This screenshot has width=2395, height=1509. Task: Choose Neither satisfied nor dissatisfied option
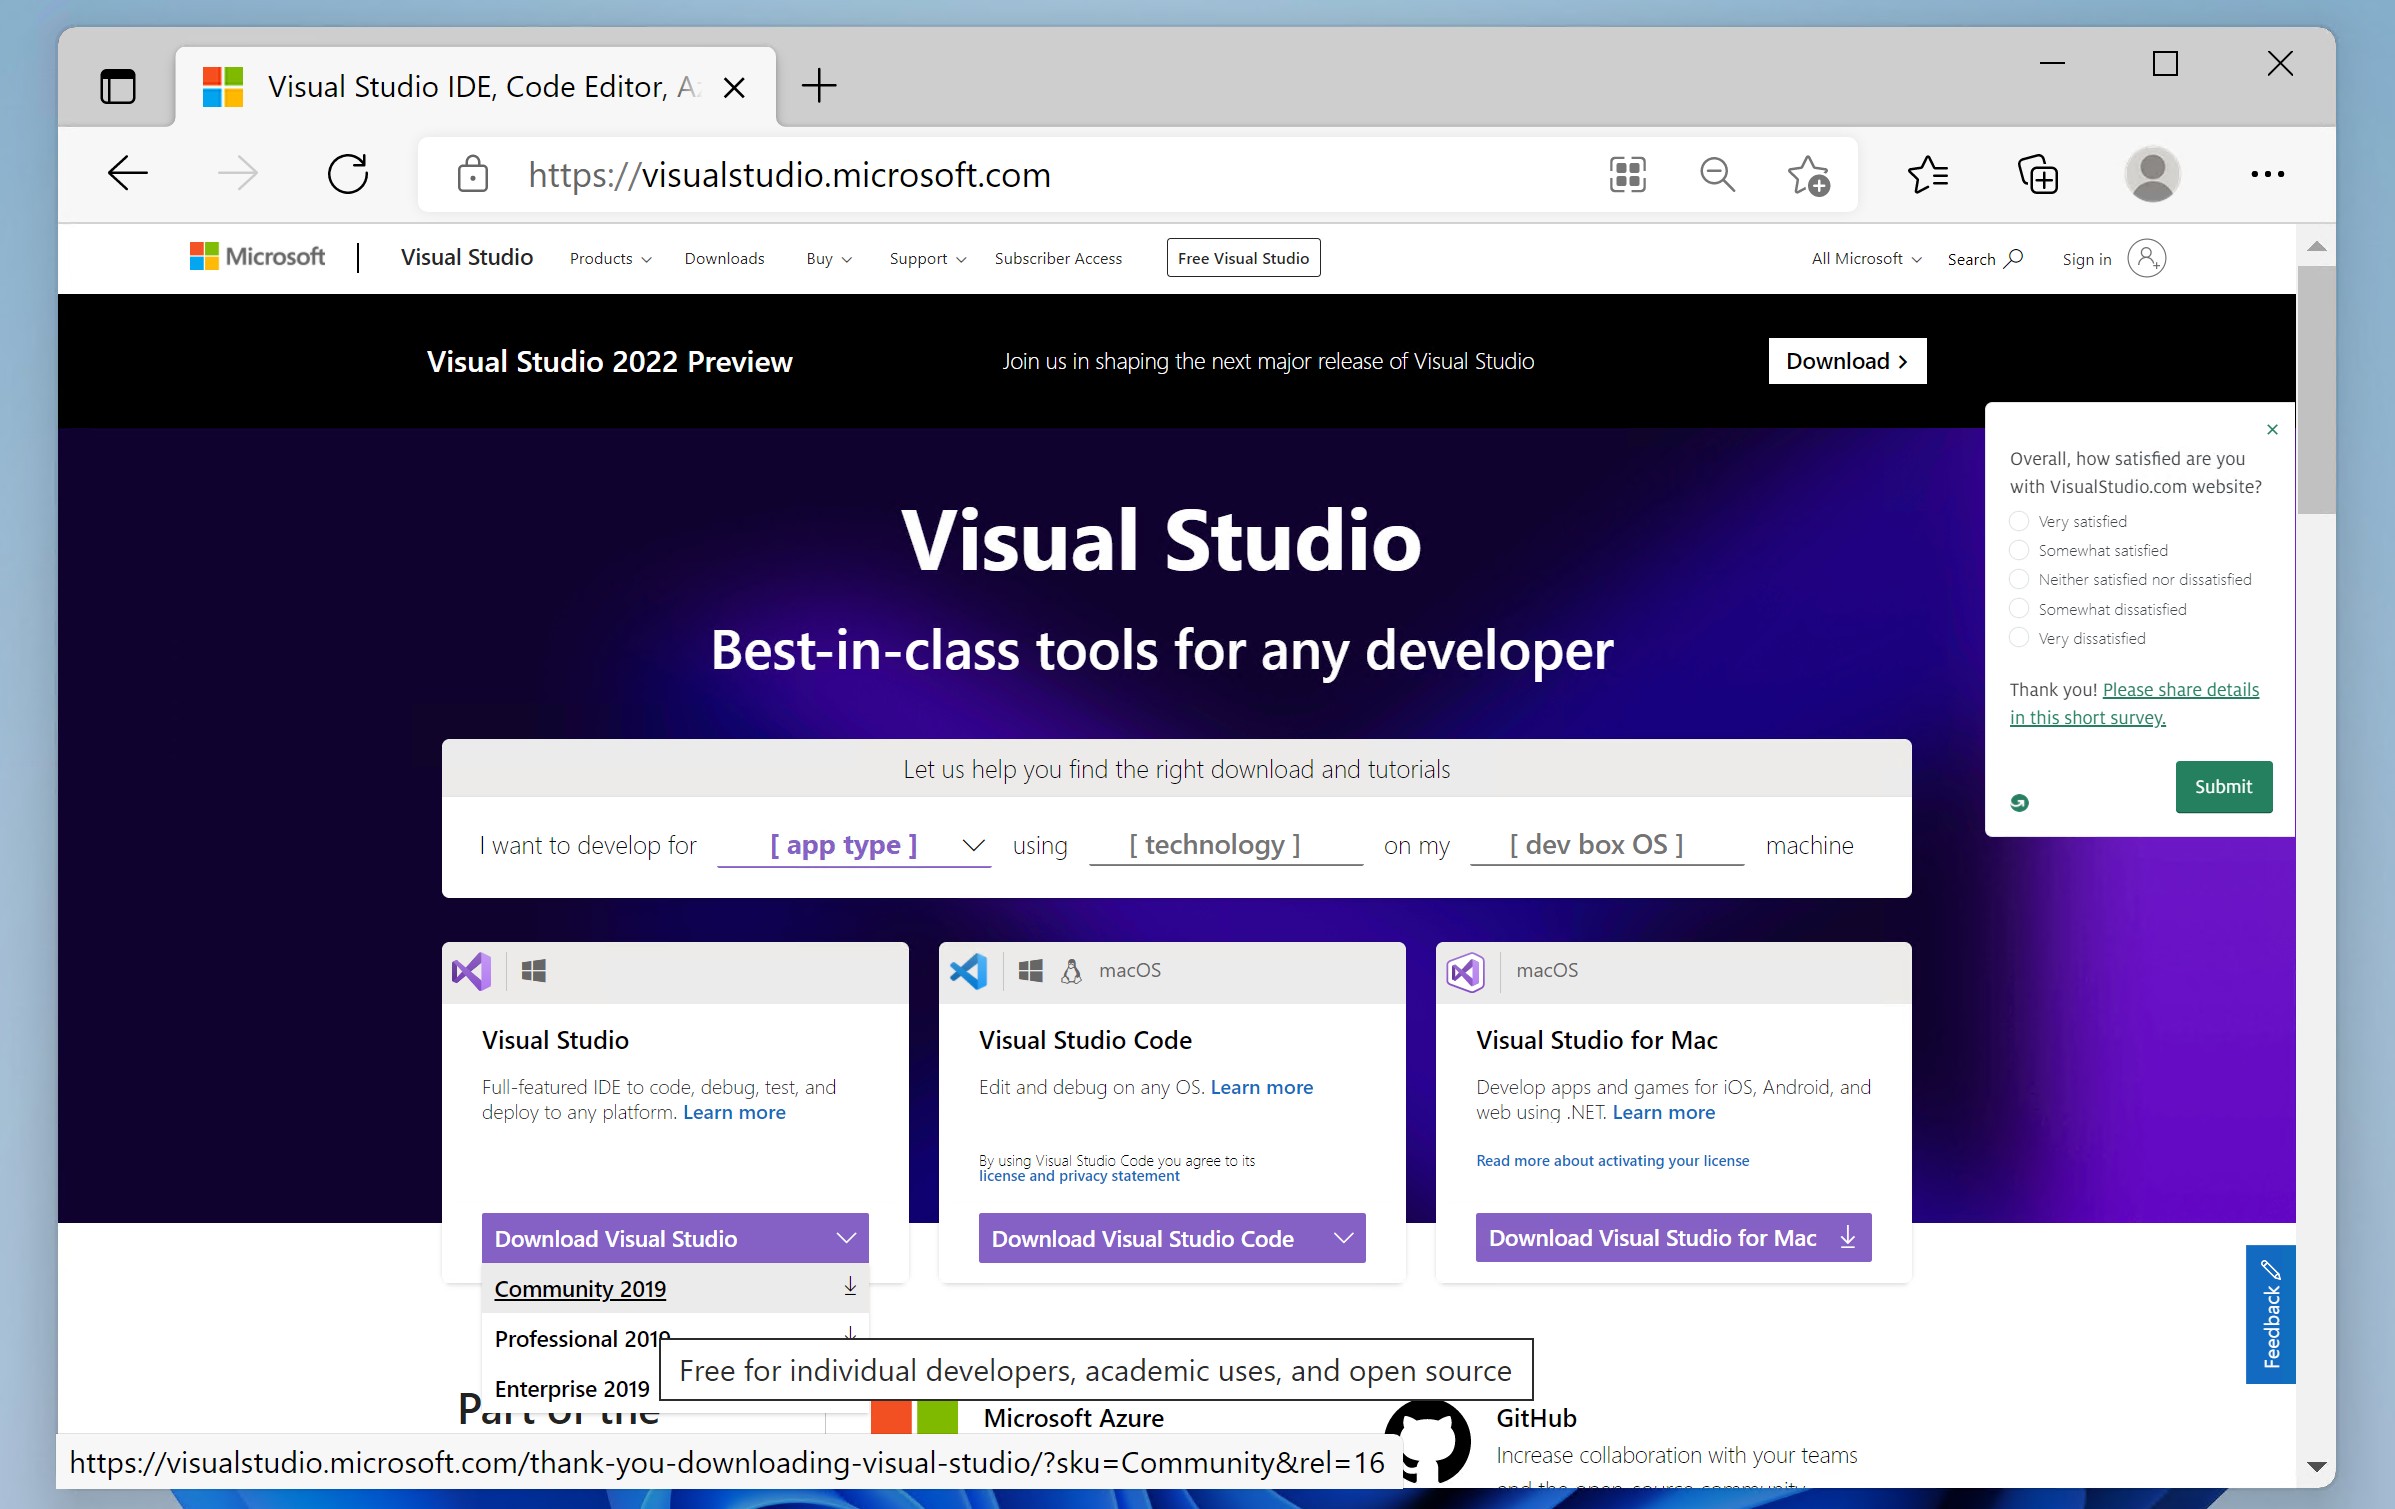pyautogui.click(x=2019, y=579)
